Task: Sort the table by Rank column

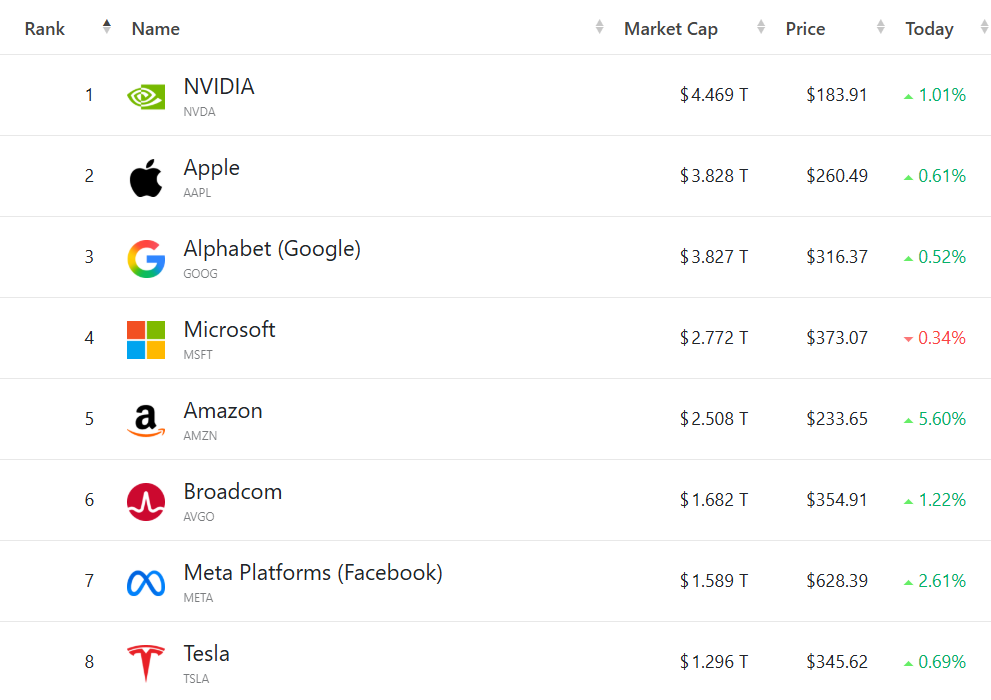Action: coord(45,29)
